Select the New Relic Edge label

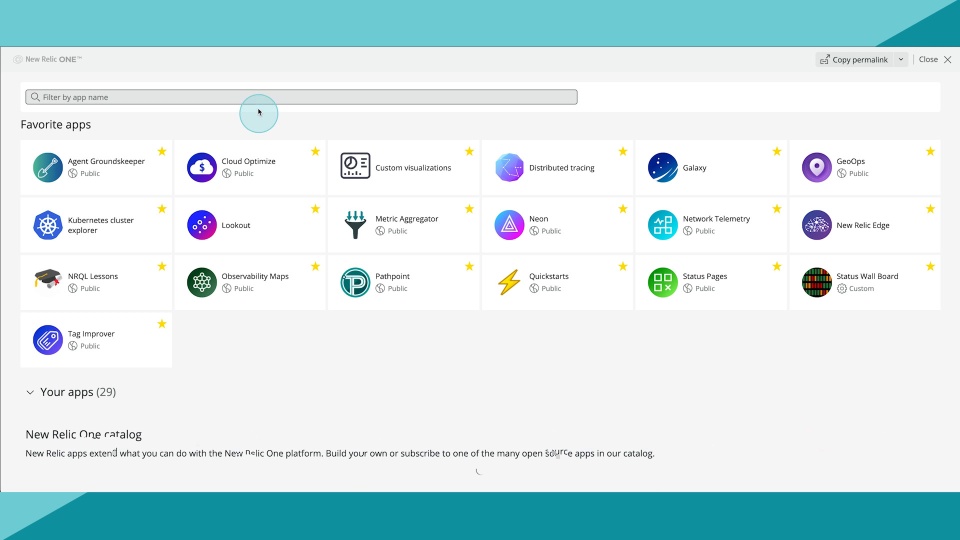pyautogui.click(x=863, y=225)
